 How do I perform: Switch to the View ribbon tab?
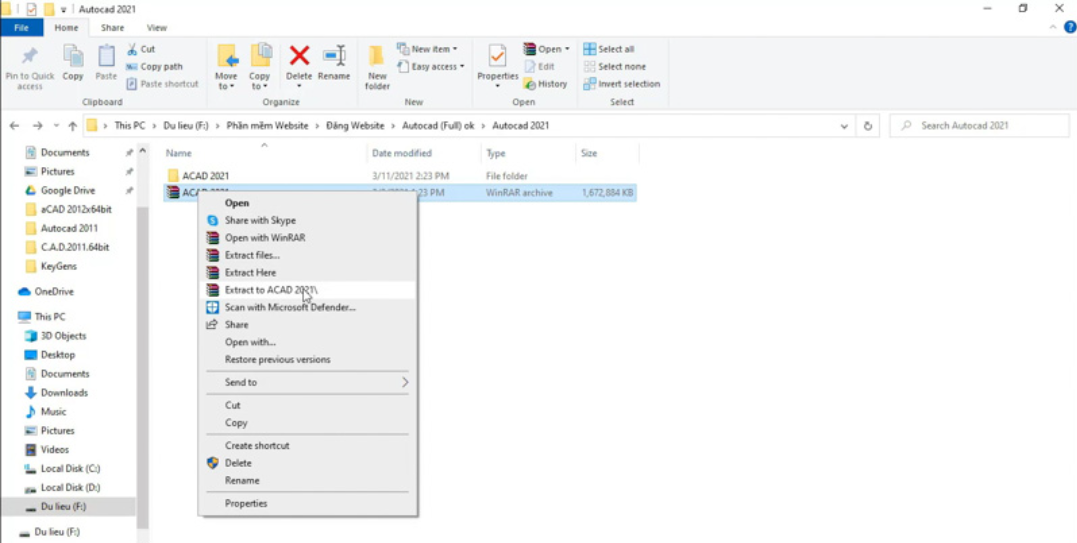click(157, 28)
